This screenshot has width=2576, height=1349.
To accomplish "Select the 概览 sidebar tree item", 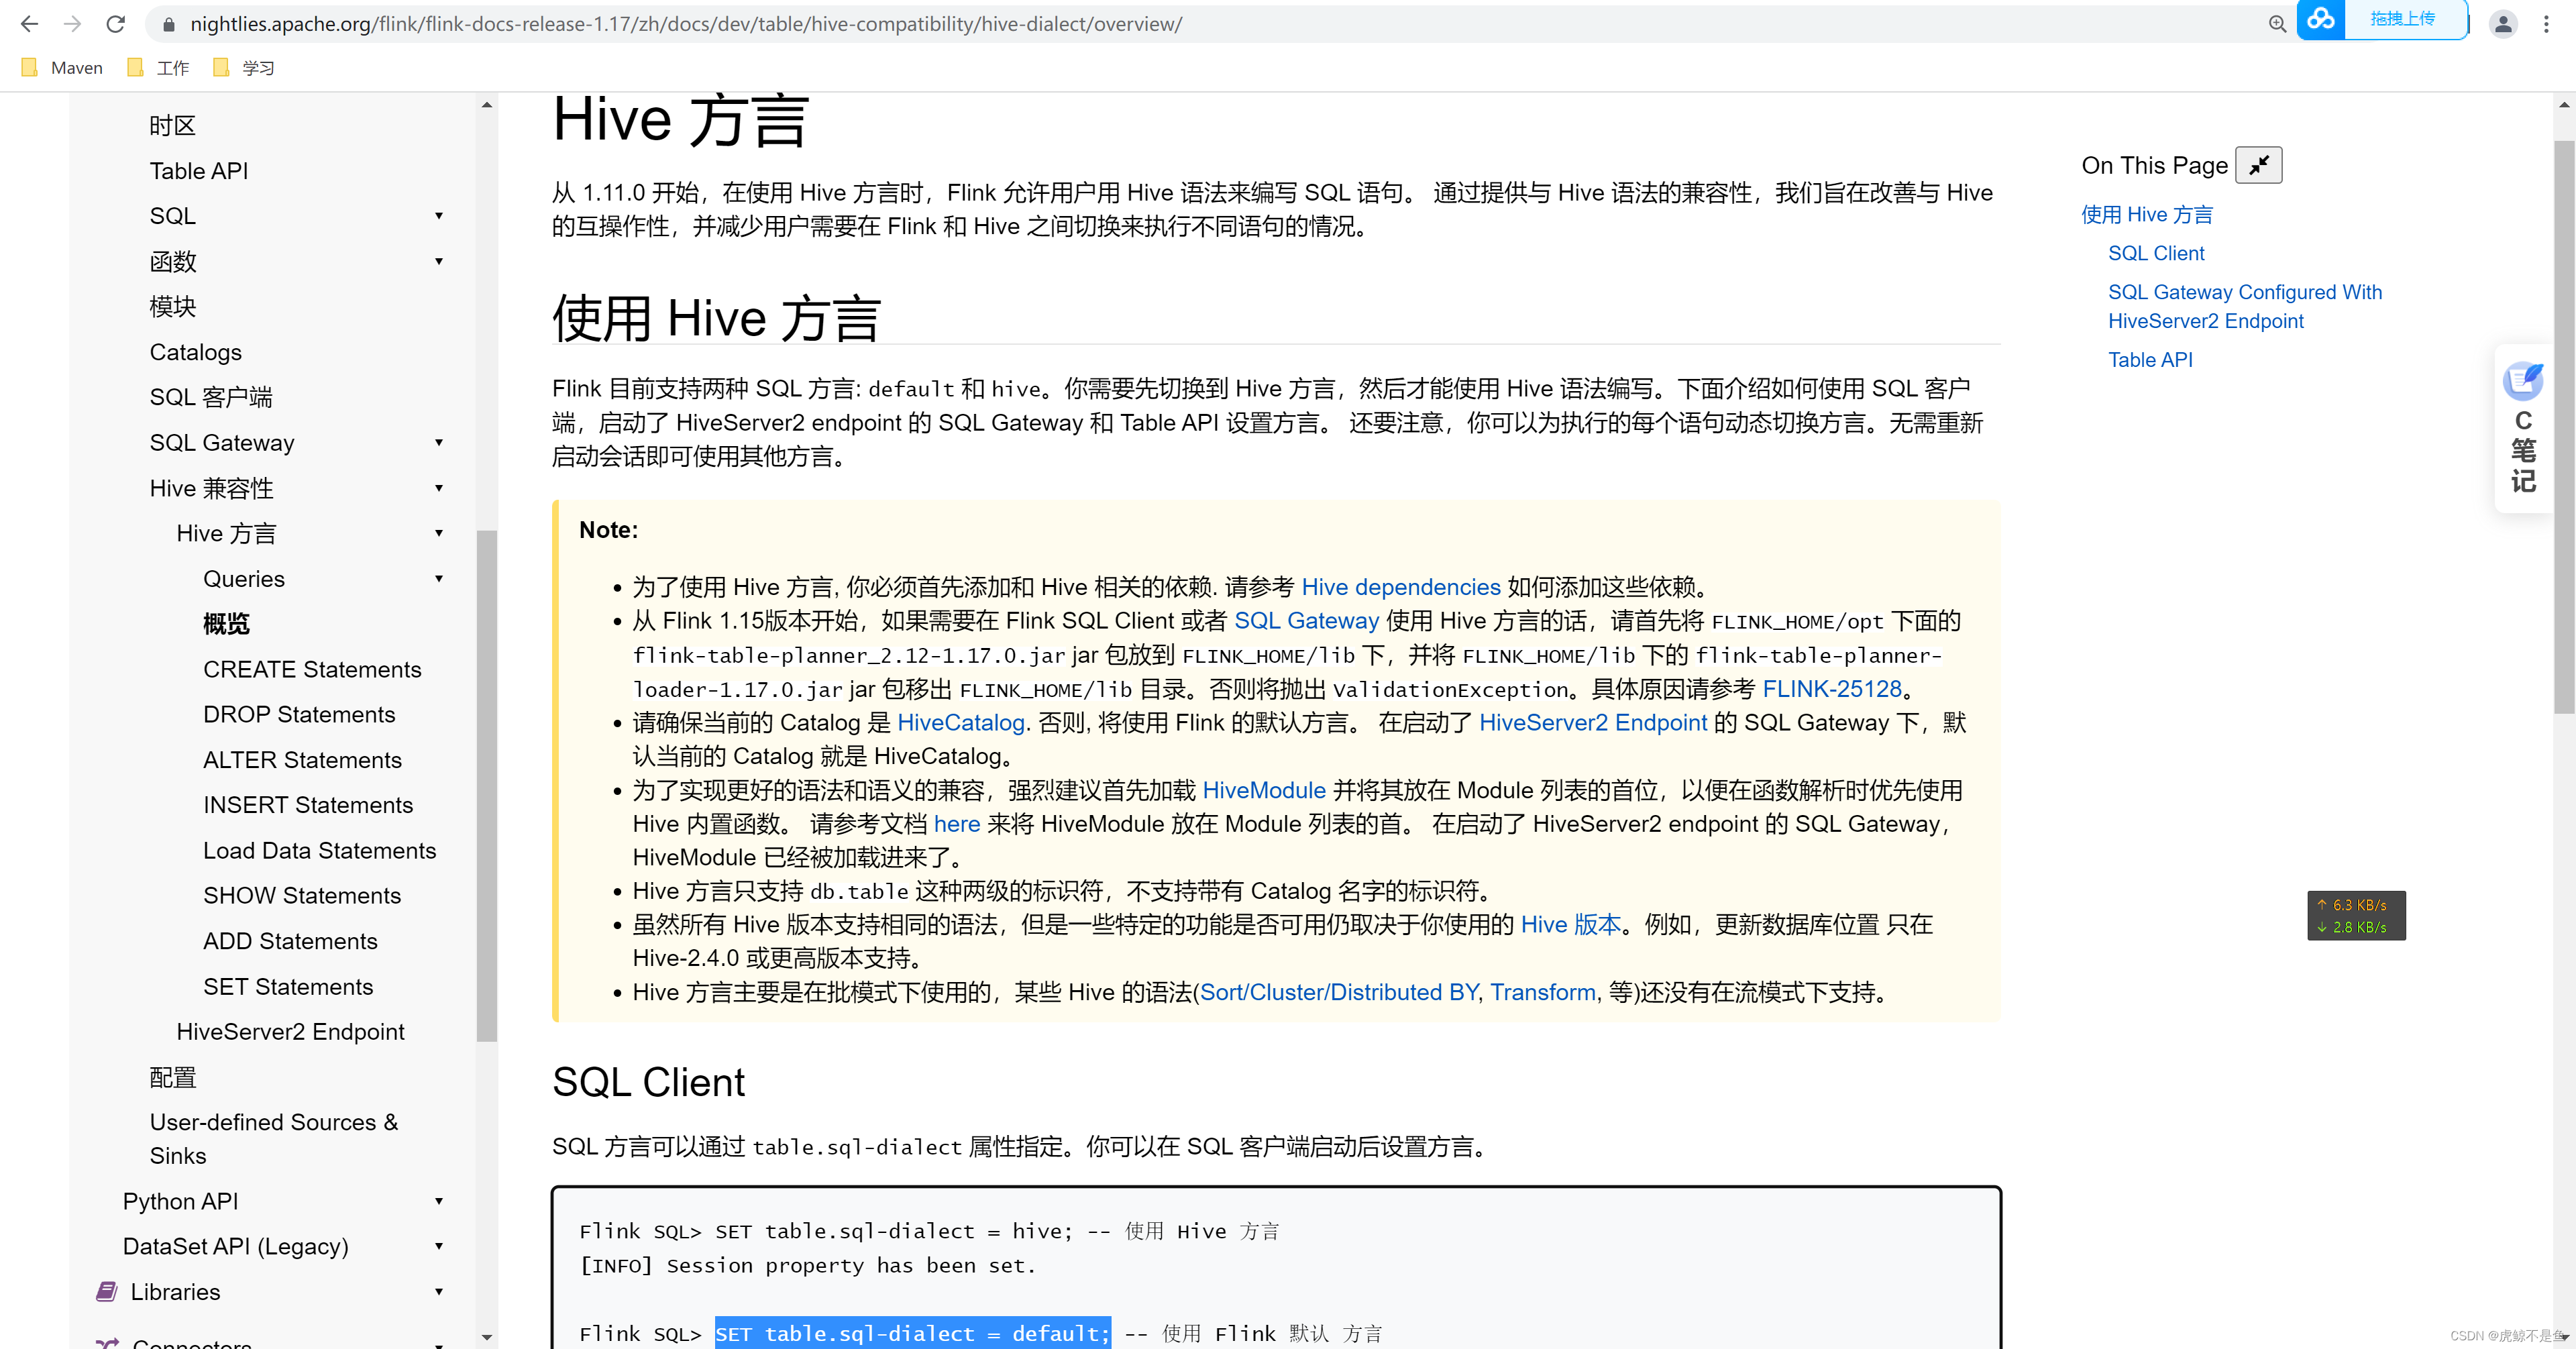I will [x=227, y=623].
